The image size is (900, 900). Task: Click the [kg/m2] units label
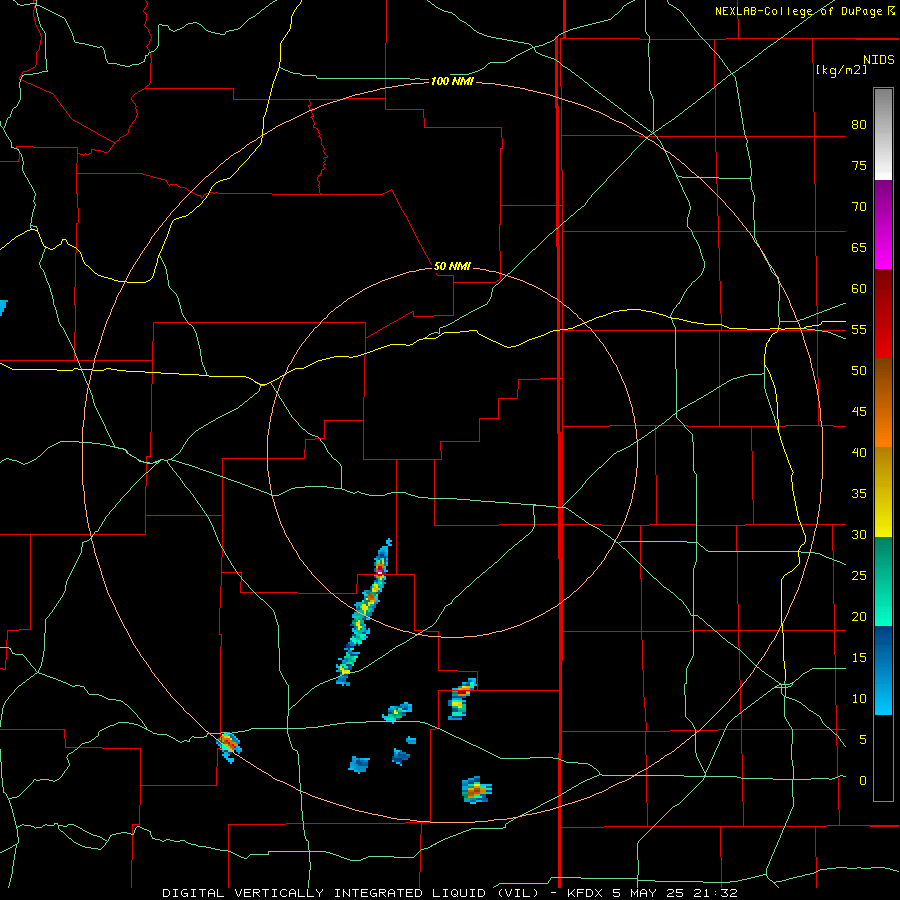(841, 70)
